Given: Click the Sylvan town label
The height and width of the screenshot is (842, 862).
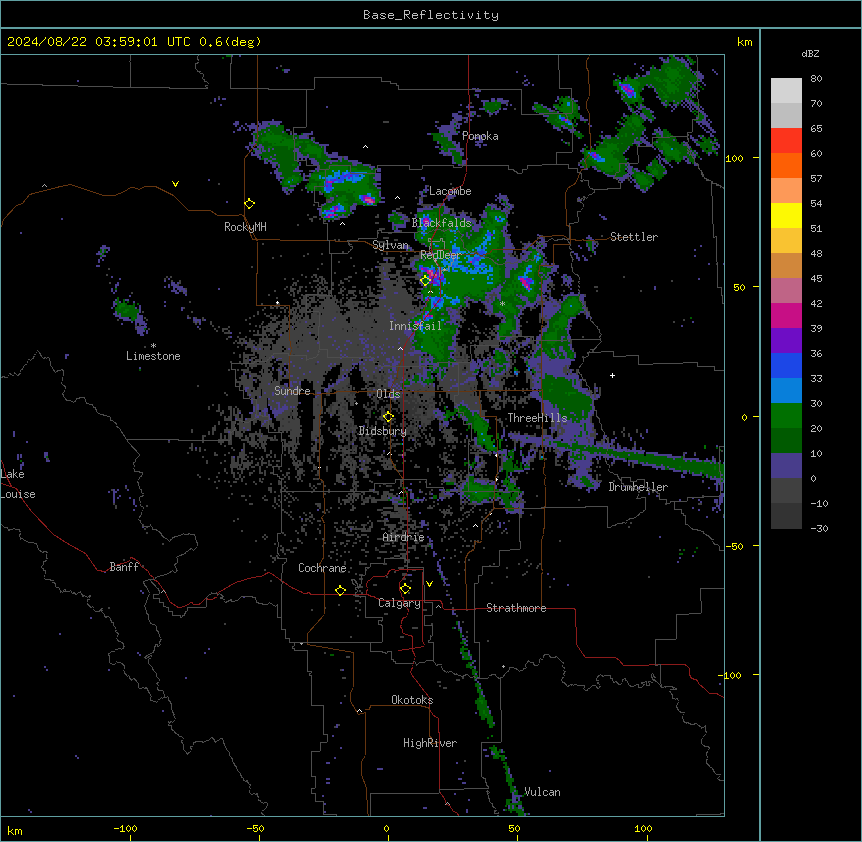Looking at the screenshot, I should point(390,245).
